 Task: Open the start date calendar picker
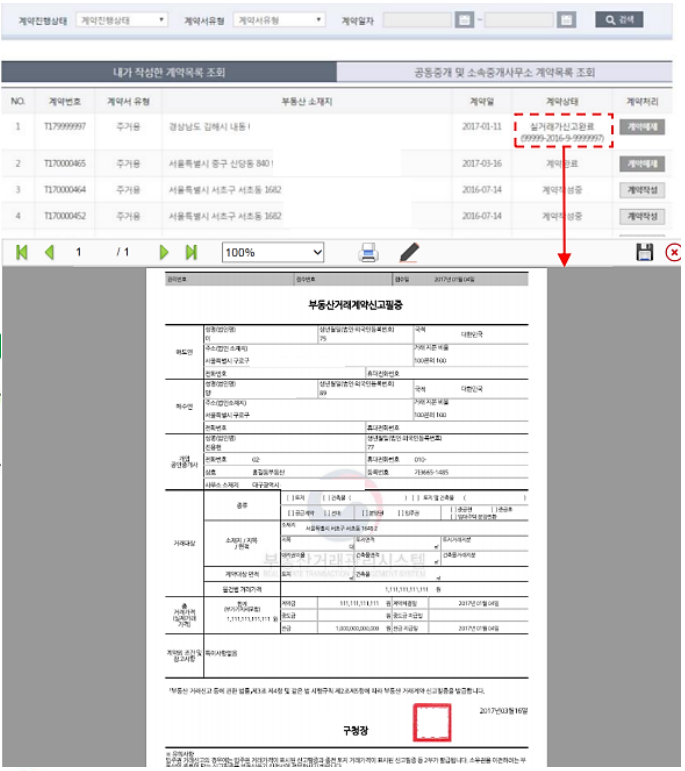(464, 20)
